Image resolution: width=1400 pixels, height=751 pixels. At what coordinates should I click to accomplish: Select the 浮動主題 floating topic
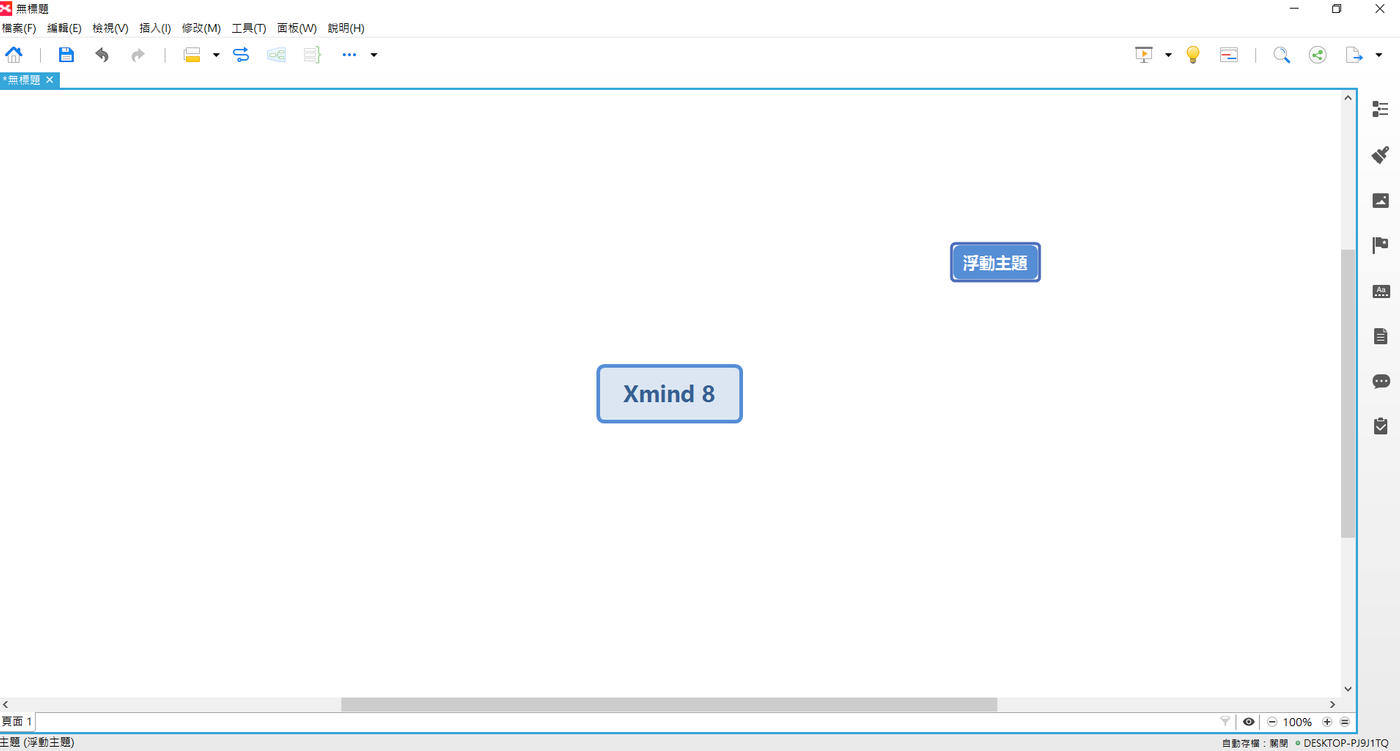pos(995,263)
